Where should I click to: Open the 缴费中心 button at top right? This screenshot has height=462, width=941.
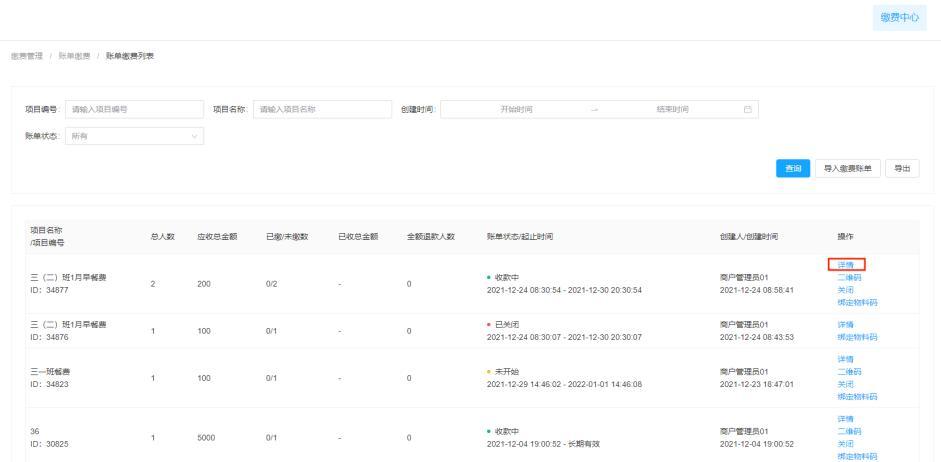coord(899,18)
